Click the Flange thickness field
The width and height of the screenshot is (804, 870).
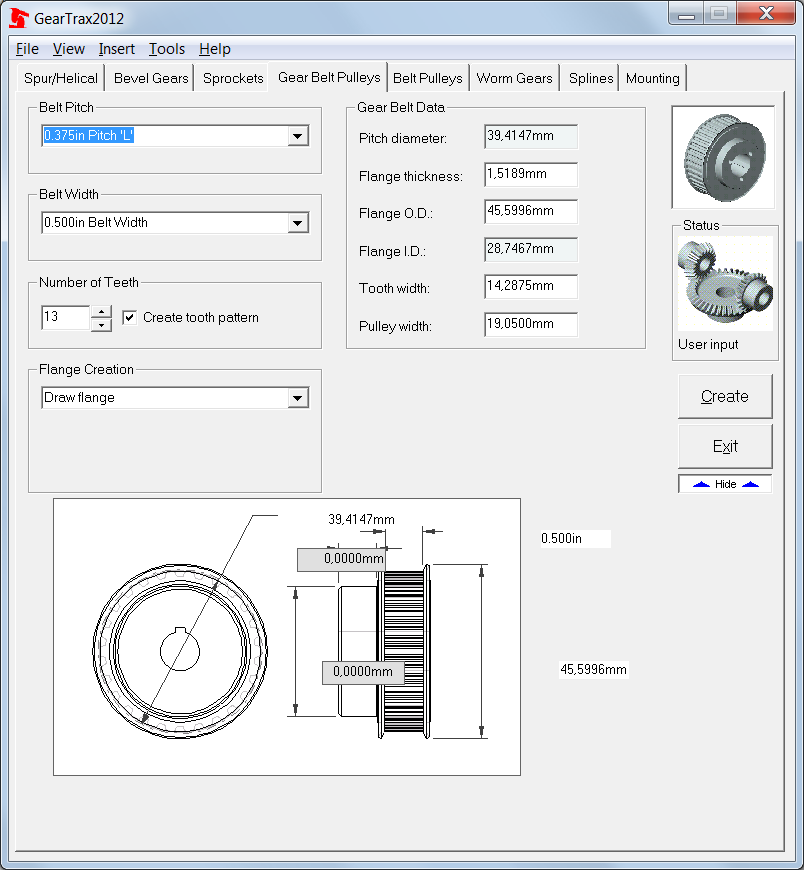pyautogui.click(x=531, y=174)
